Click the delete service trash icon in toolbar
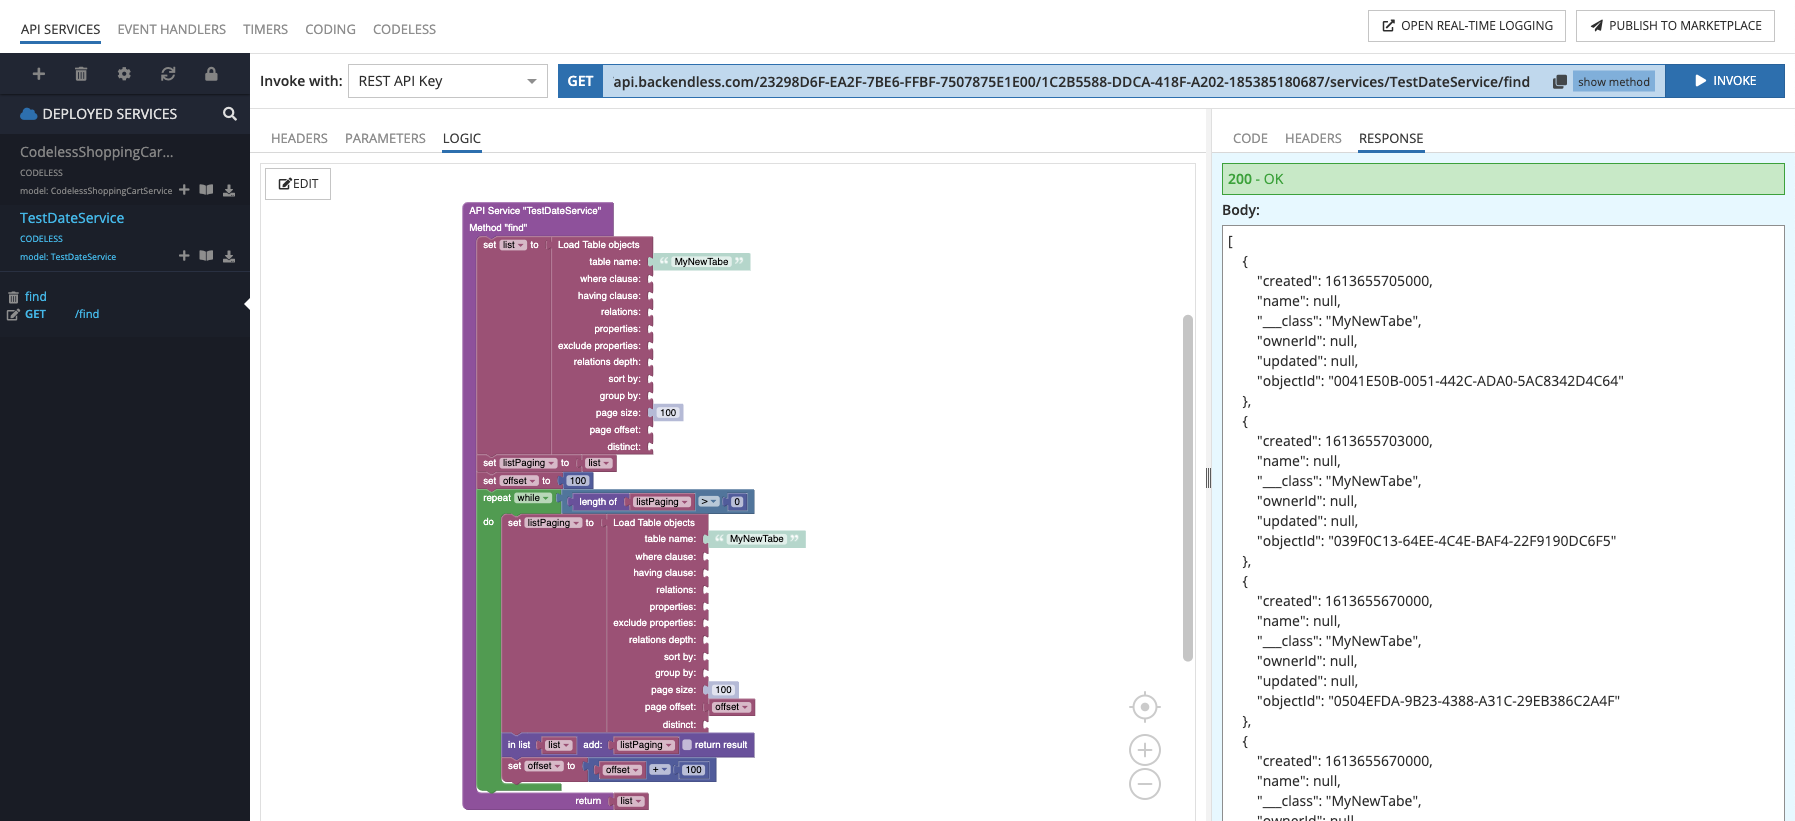 tap(81, 74)
